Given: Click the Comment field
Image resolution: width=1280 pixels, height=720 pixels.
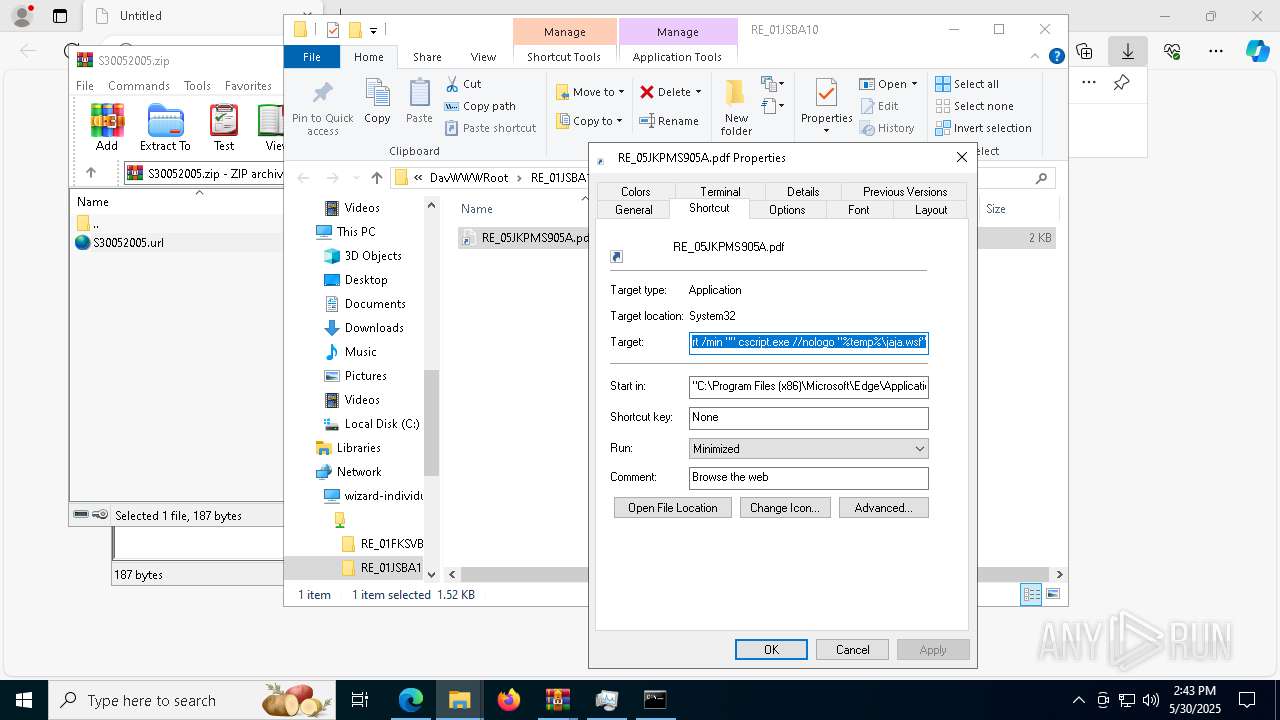Looking at the screenshot, I should [x=809, y=477].
